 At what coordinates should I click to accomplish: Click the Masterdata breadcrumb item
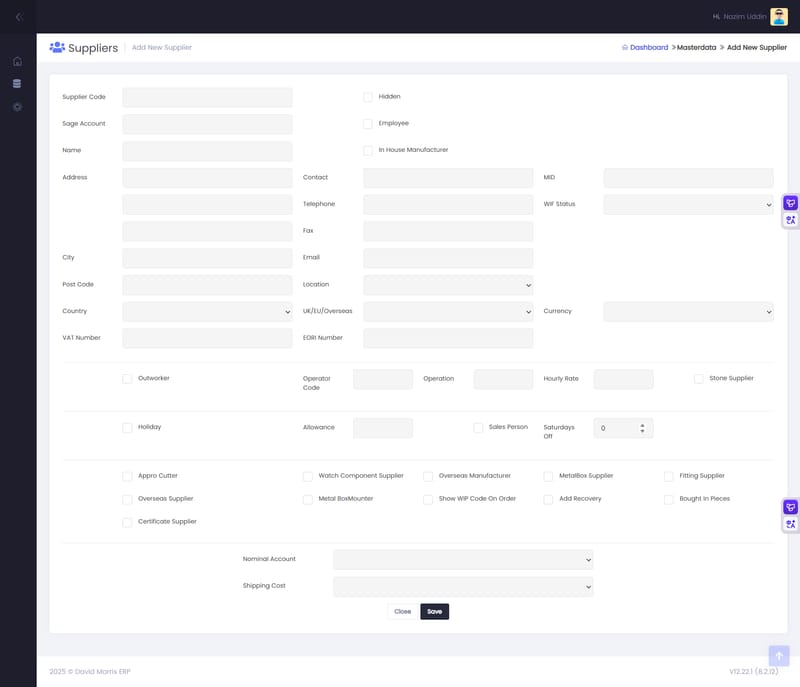coord(696,48)
